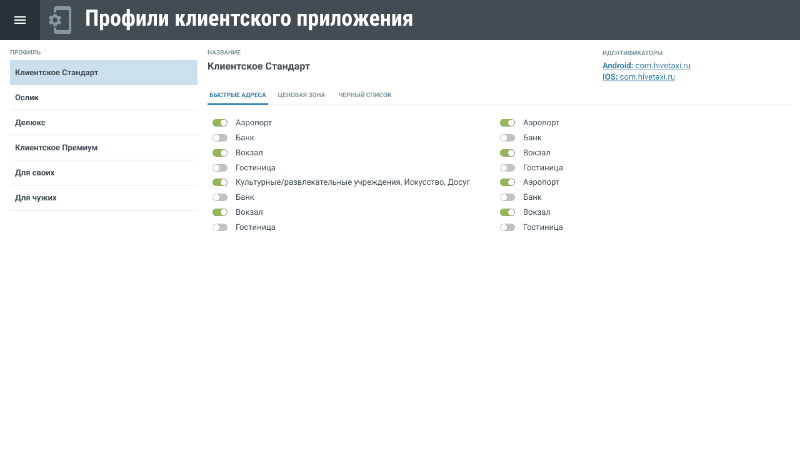Select the Клиентское Стандарт profile
This screenshot has width=800, height=476.
(103, 73)
